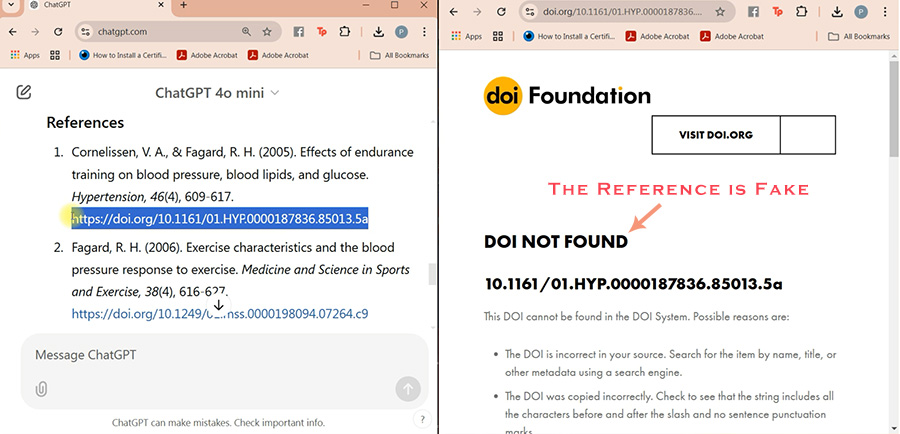Open the All Bookmarks folder in the DOI window
The image size is (900, 434).
(858, 36)
